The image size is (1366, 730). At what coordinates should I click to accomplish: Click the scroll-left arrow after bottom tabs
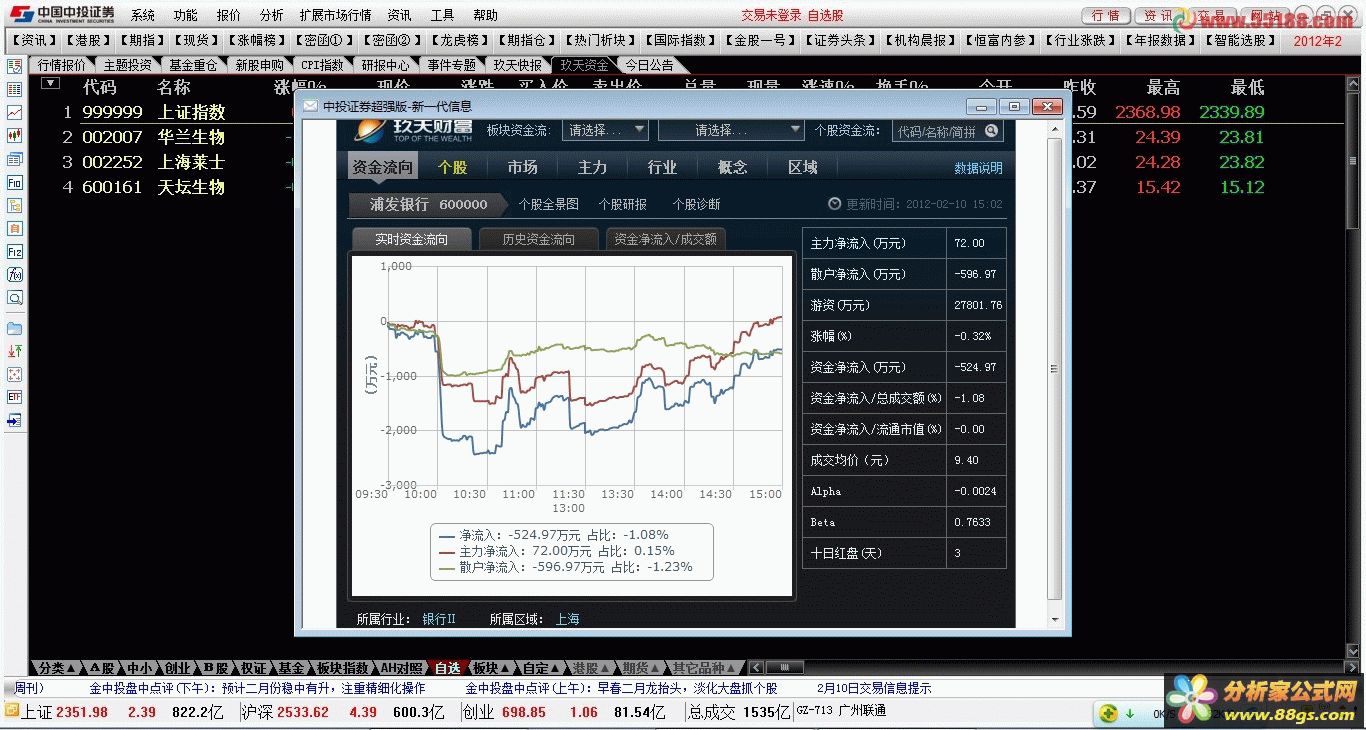click(x=756, y=668)
